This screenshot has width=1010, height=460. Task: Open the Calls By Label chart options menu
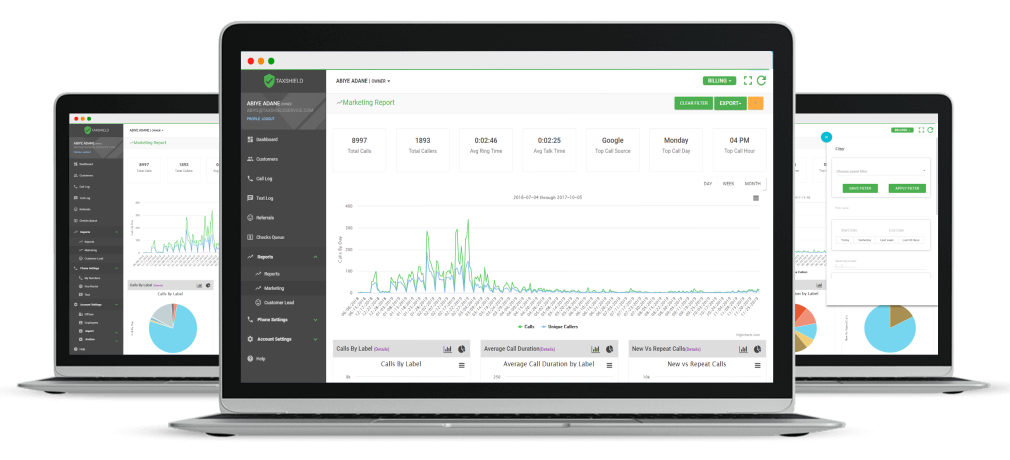pyautogui.click(x=462, y=365)
